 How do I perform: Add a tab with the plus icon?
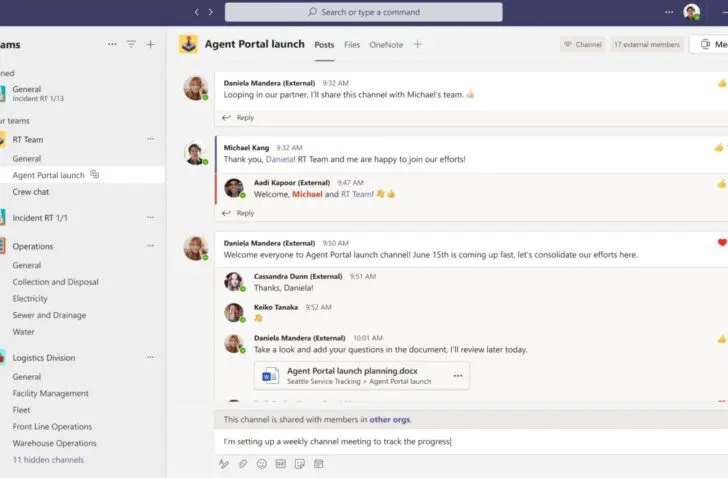point(417,44)
